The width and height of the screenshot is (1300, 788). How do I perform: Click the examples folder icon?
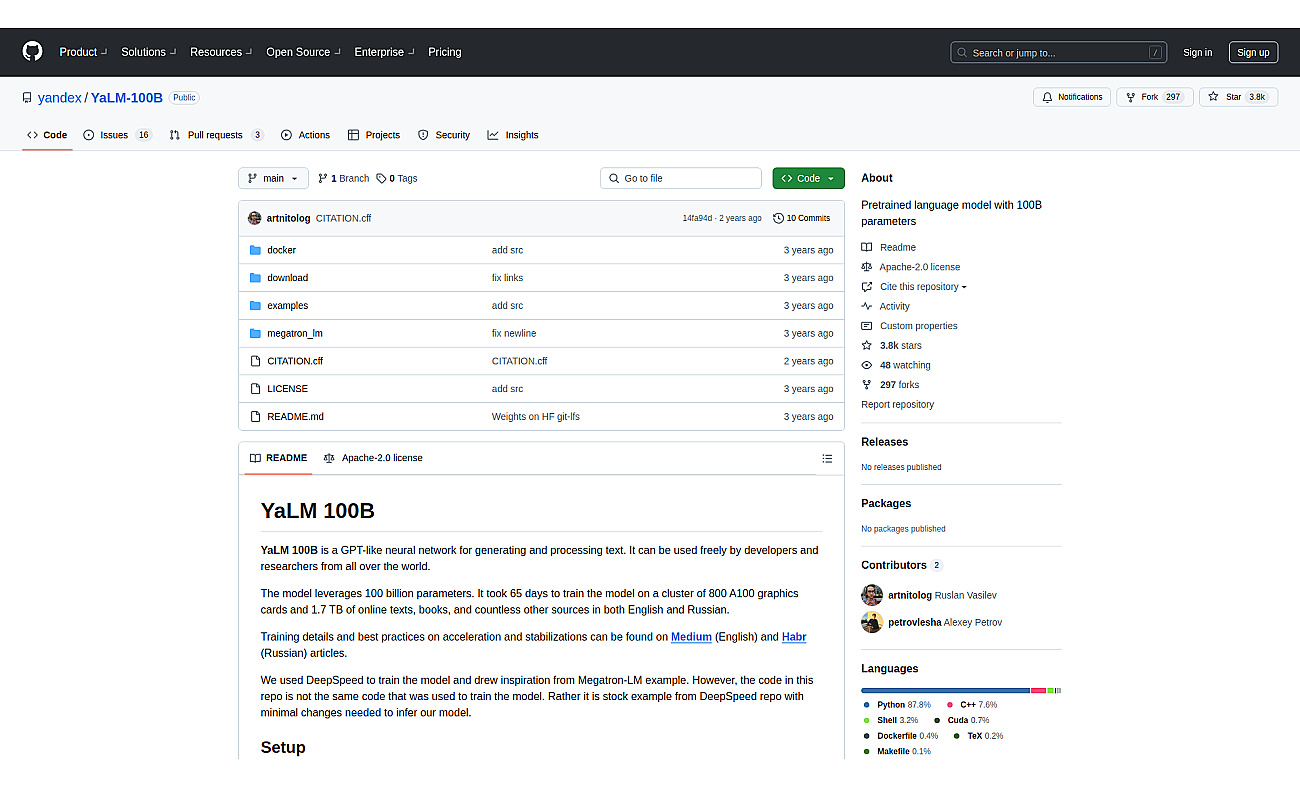tap(255, 306)
